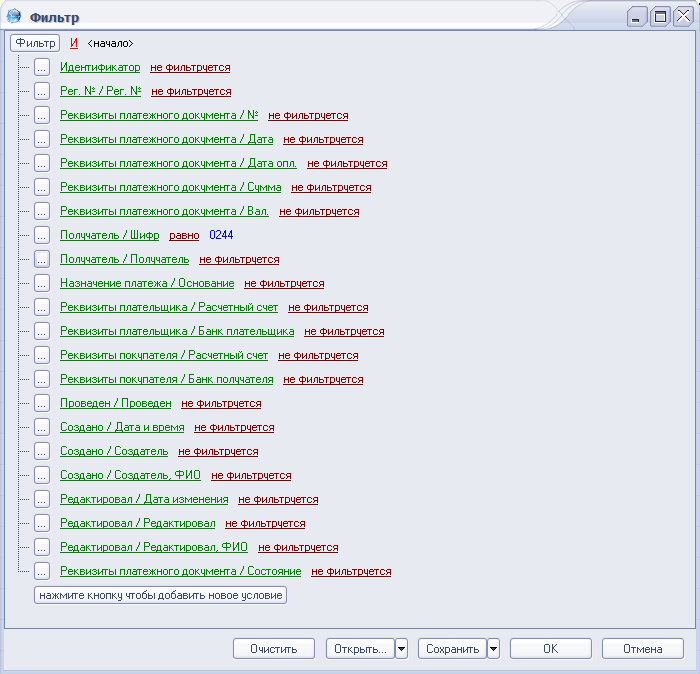Set condition for Идентификатор (не фильтруется)

pyautogui.click(x=190, y=67)
